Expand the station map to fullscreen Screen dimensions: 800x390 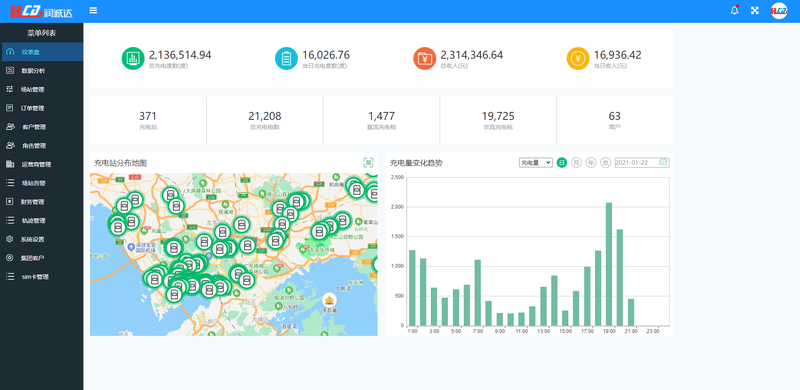(x=368, y=162)
